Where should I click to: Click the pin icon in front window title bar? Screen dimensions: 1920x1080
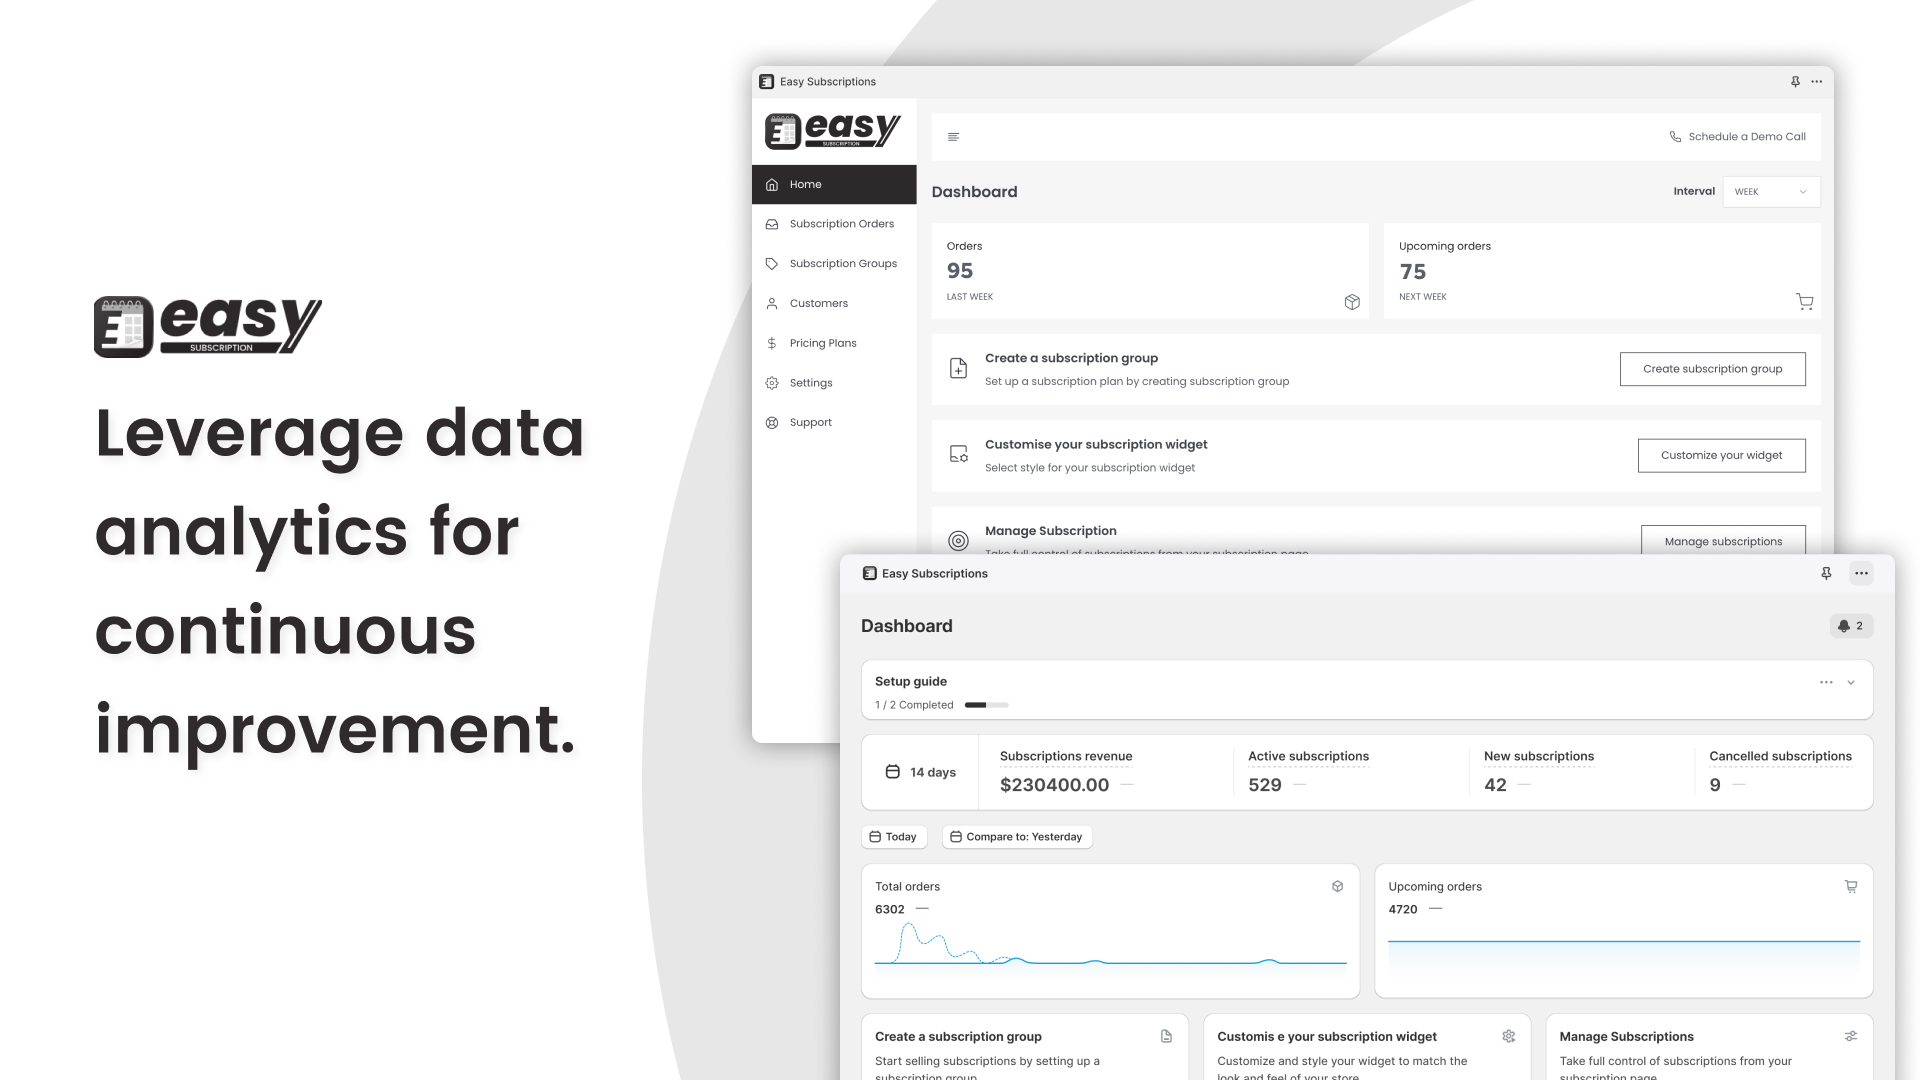point(1826,573)
